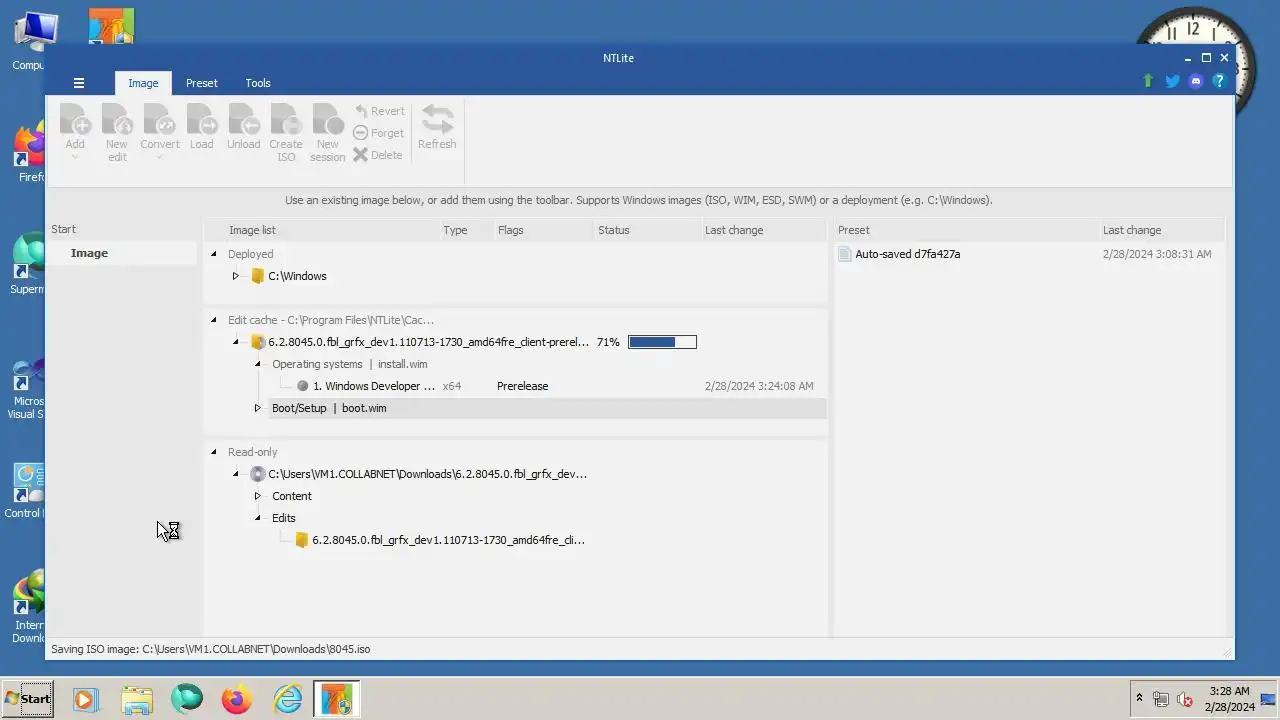Click the Delete button in toolbar
The width and height of the screenshot is (1280, 720).
click(x=378, y=155)
